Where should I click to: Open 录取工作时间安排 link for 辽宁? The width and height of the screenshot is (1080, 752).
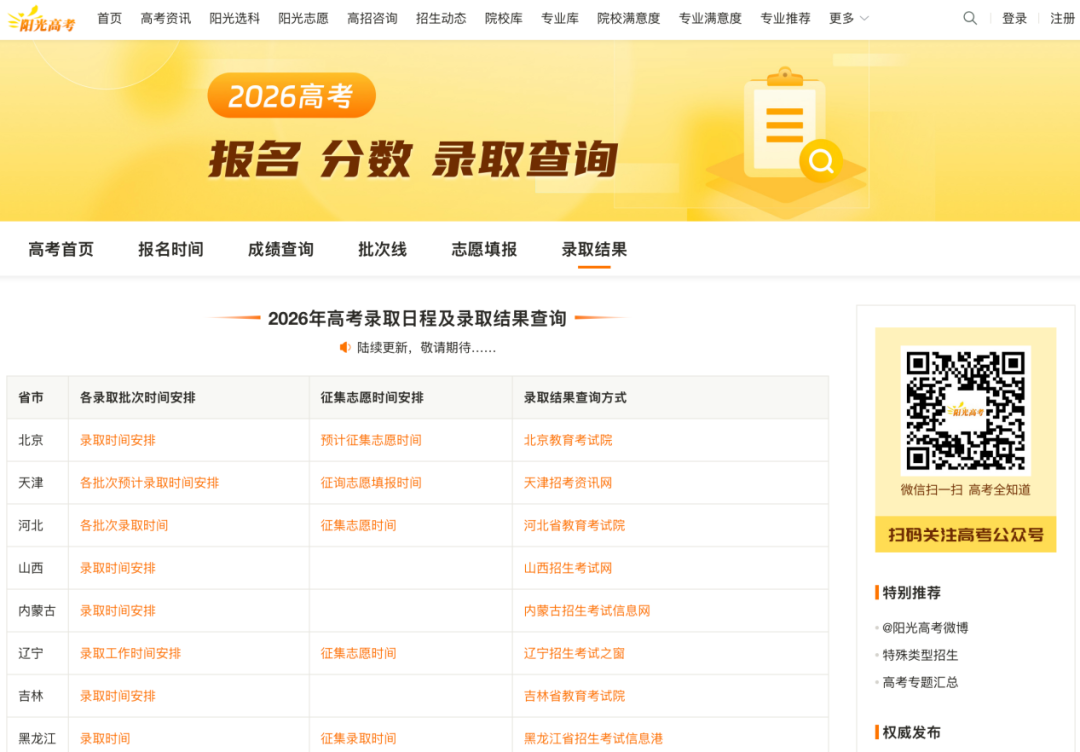(130, 654)
